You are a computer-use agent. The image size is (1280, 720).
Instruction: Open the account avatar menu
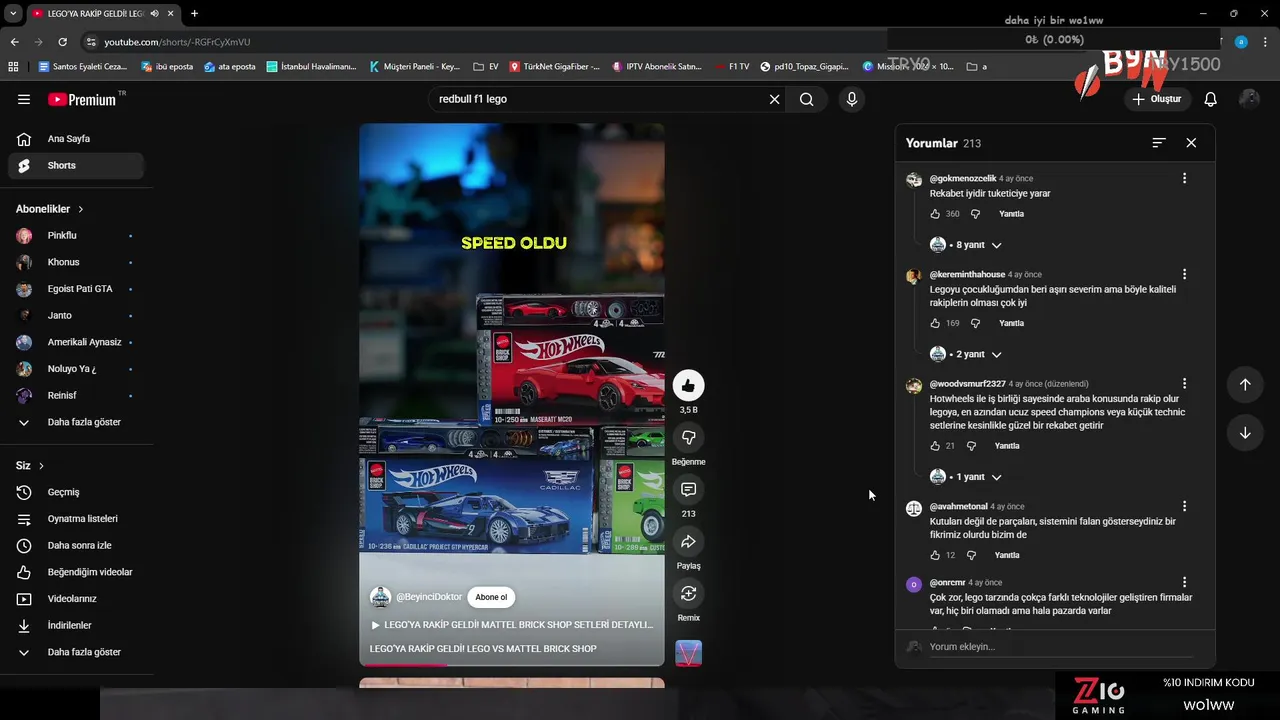[1249, 99]
